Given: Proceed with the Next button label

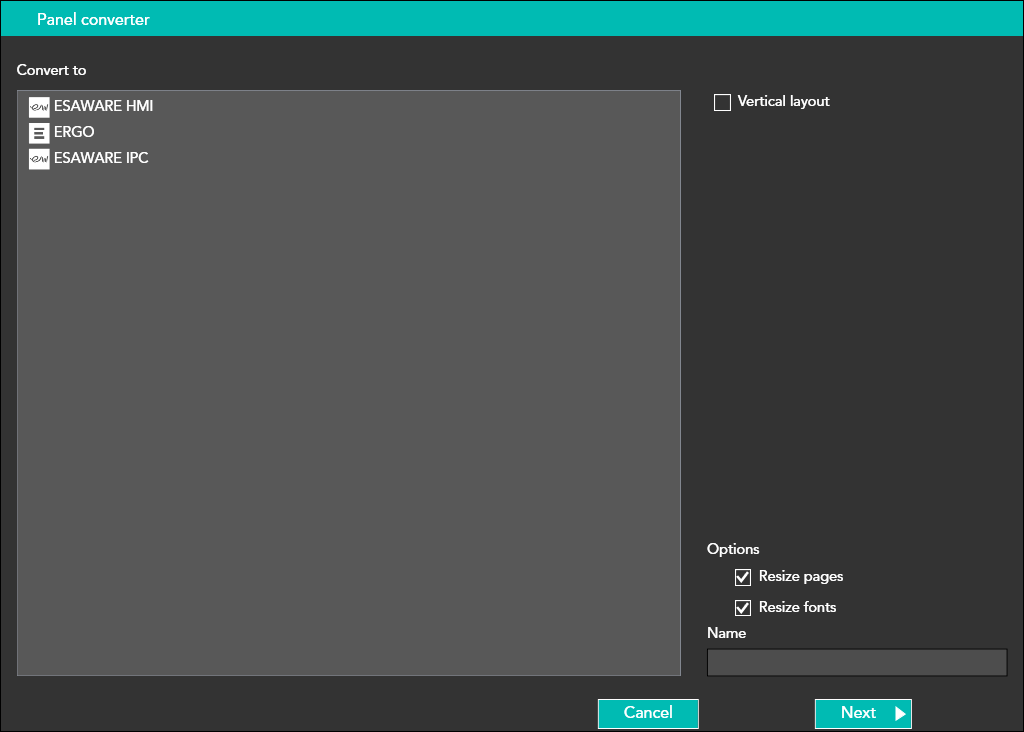Looking at the screenshot, I should click(857, 713).
